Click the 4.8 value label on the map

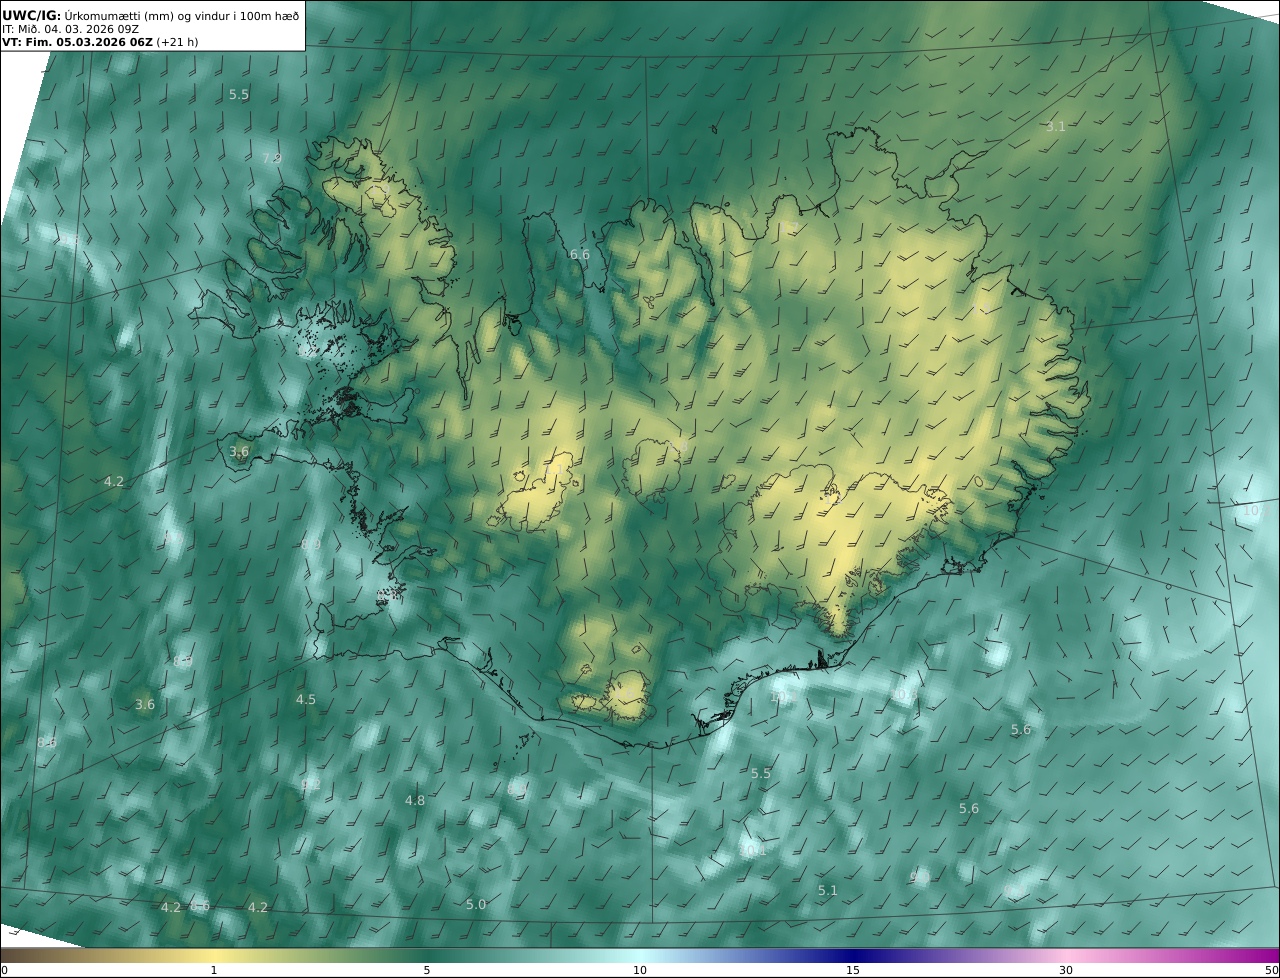tap(415, 800)
